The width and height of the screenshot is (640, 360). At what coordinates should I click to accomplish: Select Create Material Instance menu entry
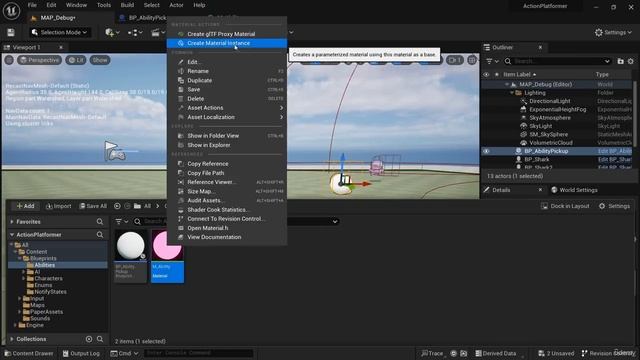227,43
